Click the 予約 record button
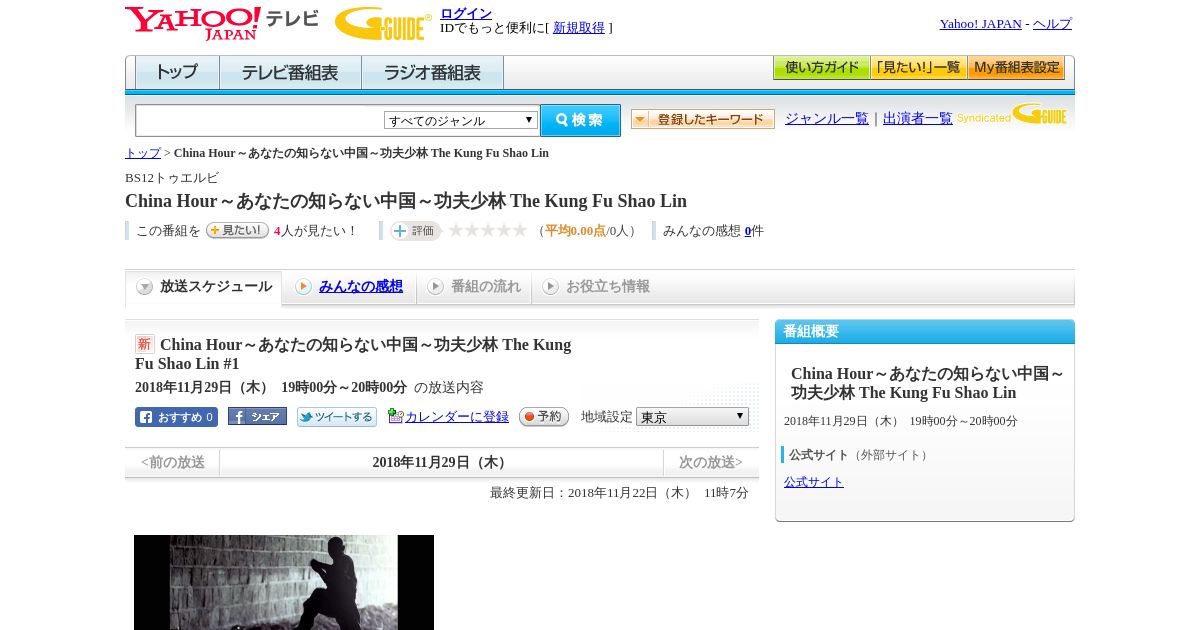This screenshot has width=1200, height=630. (x=544, y=417)
